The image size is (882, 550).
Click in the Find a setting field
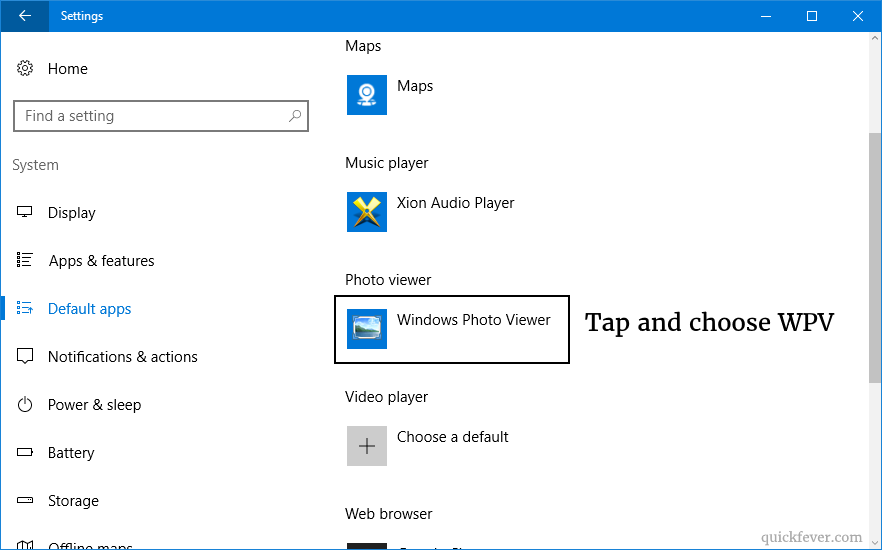(161, 116)
